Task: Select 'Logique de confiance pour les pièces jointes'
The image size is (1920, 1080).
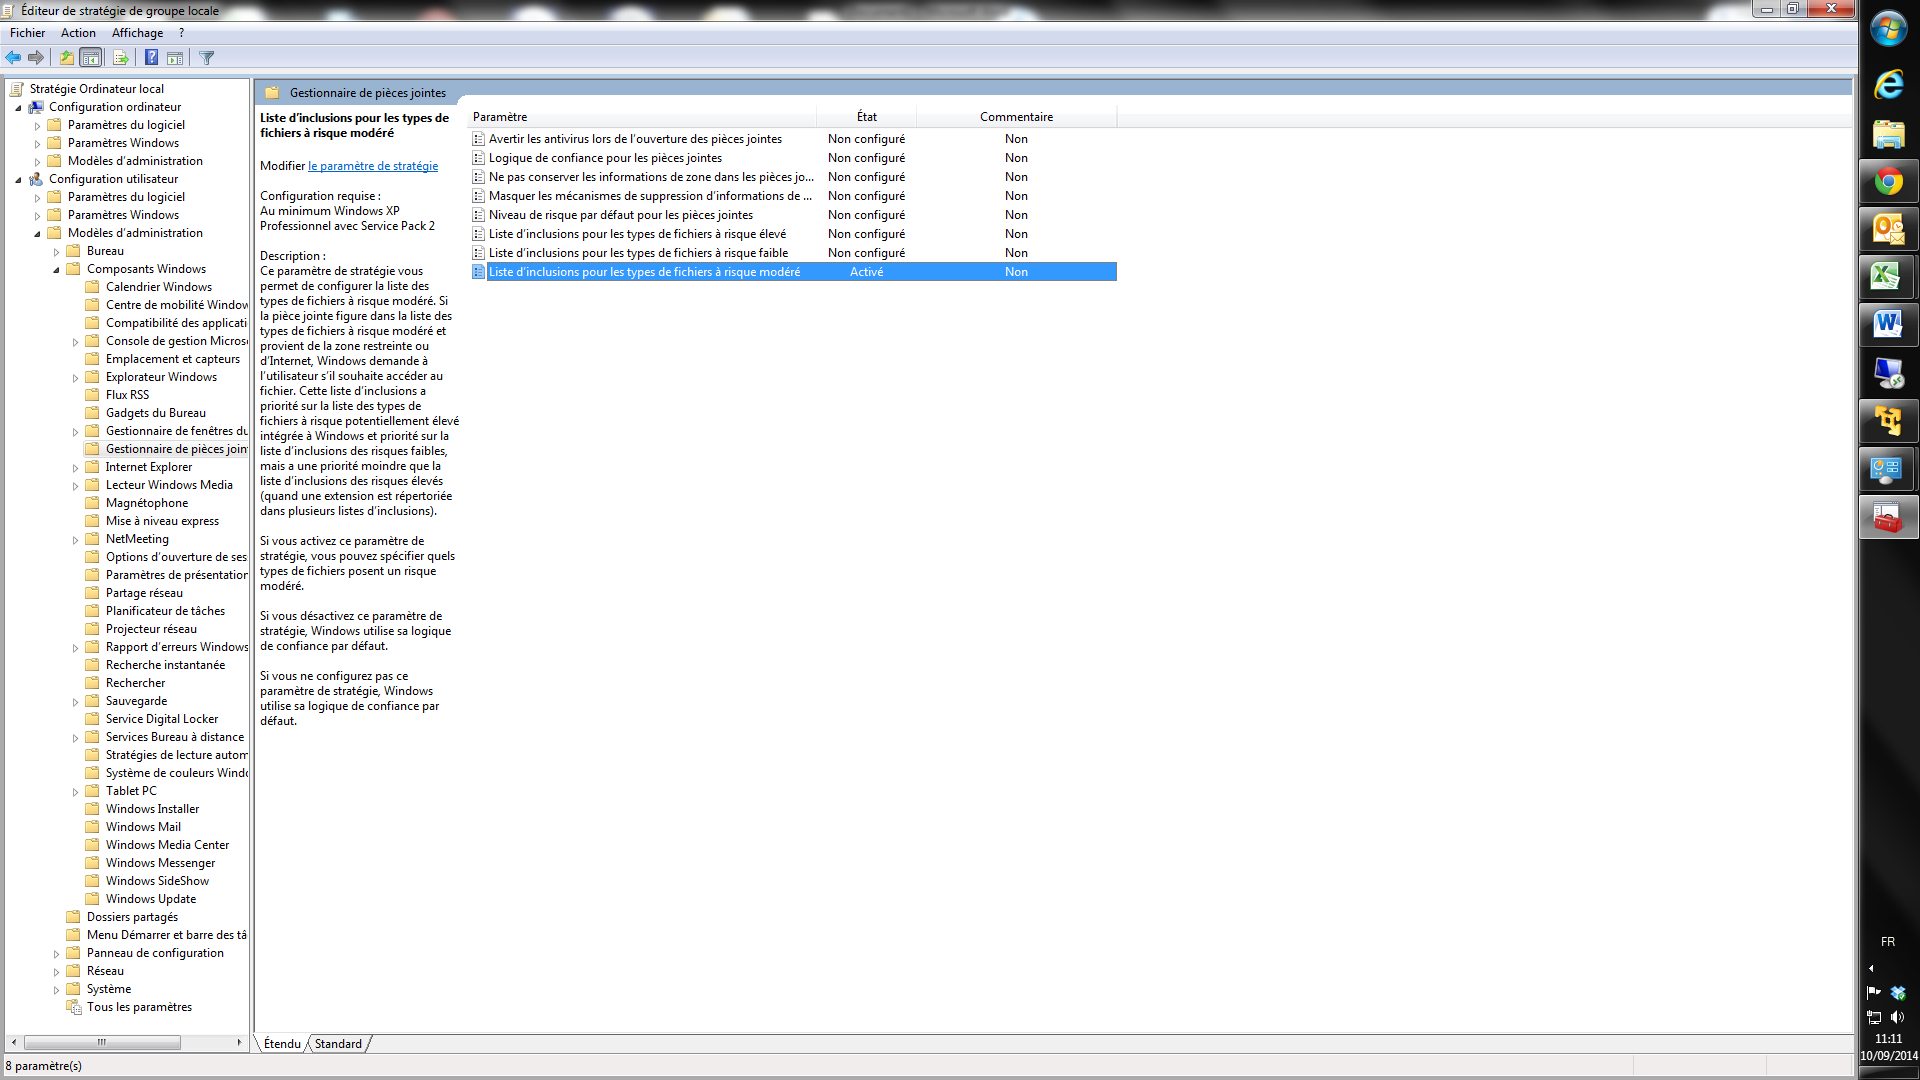Action: [x=605, y=158]
